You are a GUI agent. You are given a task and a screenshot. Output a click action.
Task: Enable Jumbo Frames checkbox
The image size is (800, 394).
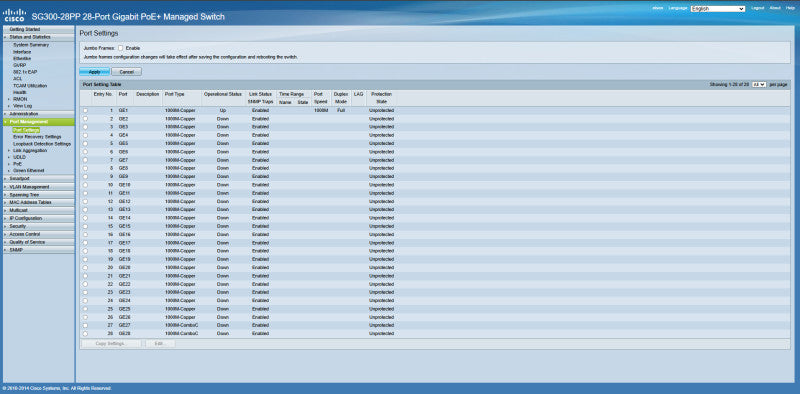121,47
